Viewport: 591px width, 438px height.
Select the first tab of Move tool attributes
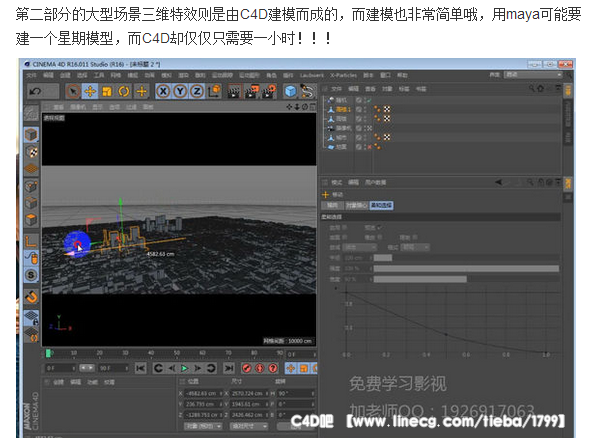tap(332, 205)
